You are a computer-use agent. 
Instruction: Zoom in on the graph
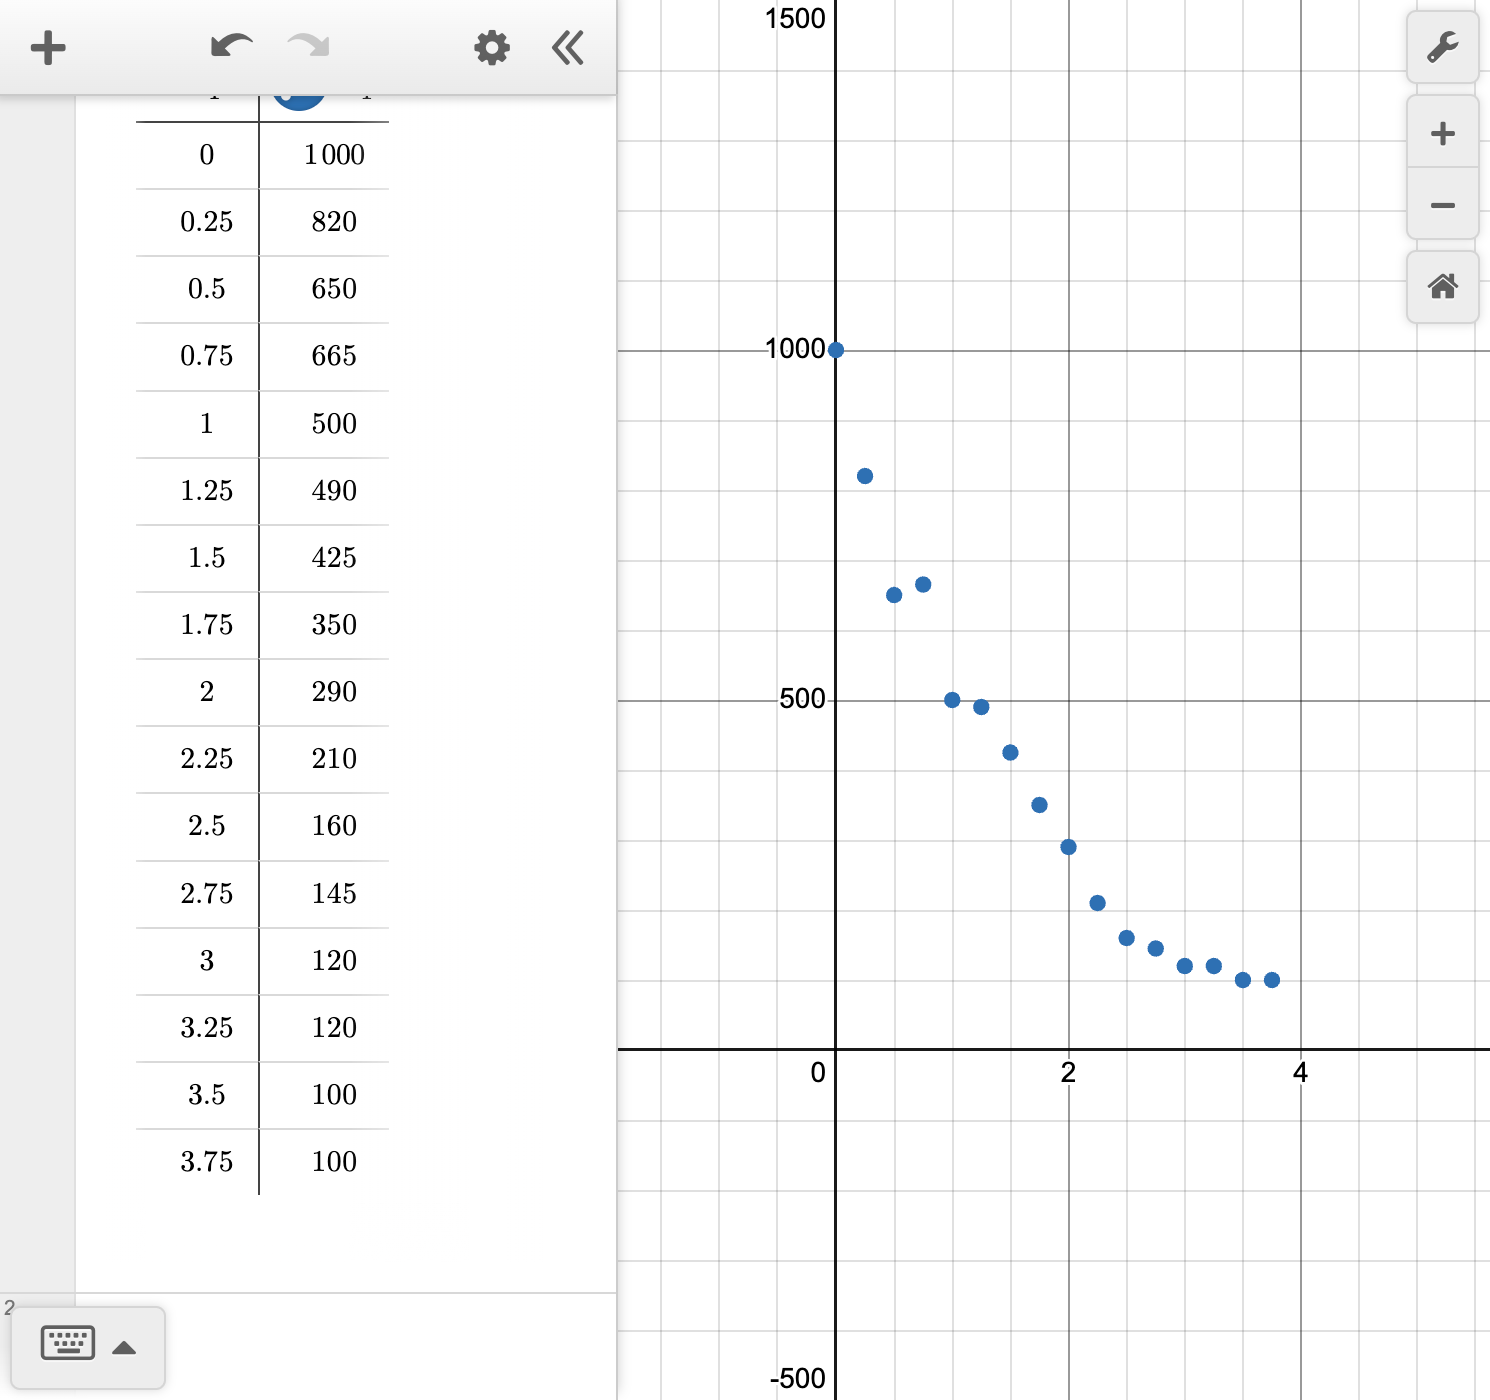click(1441, 133)
